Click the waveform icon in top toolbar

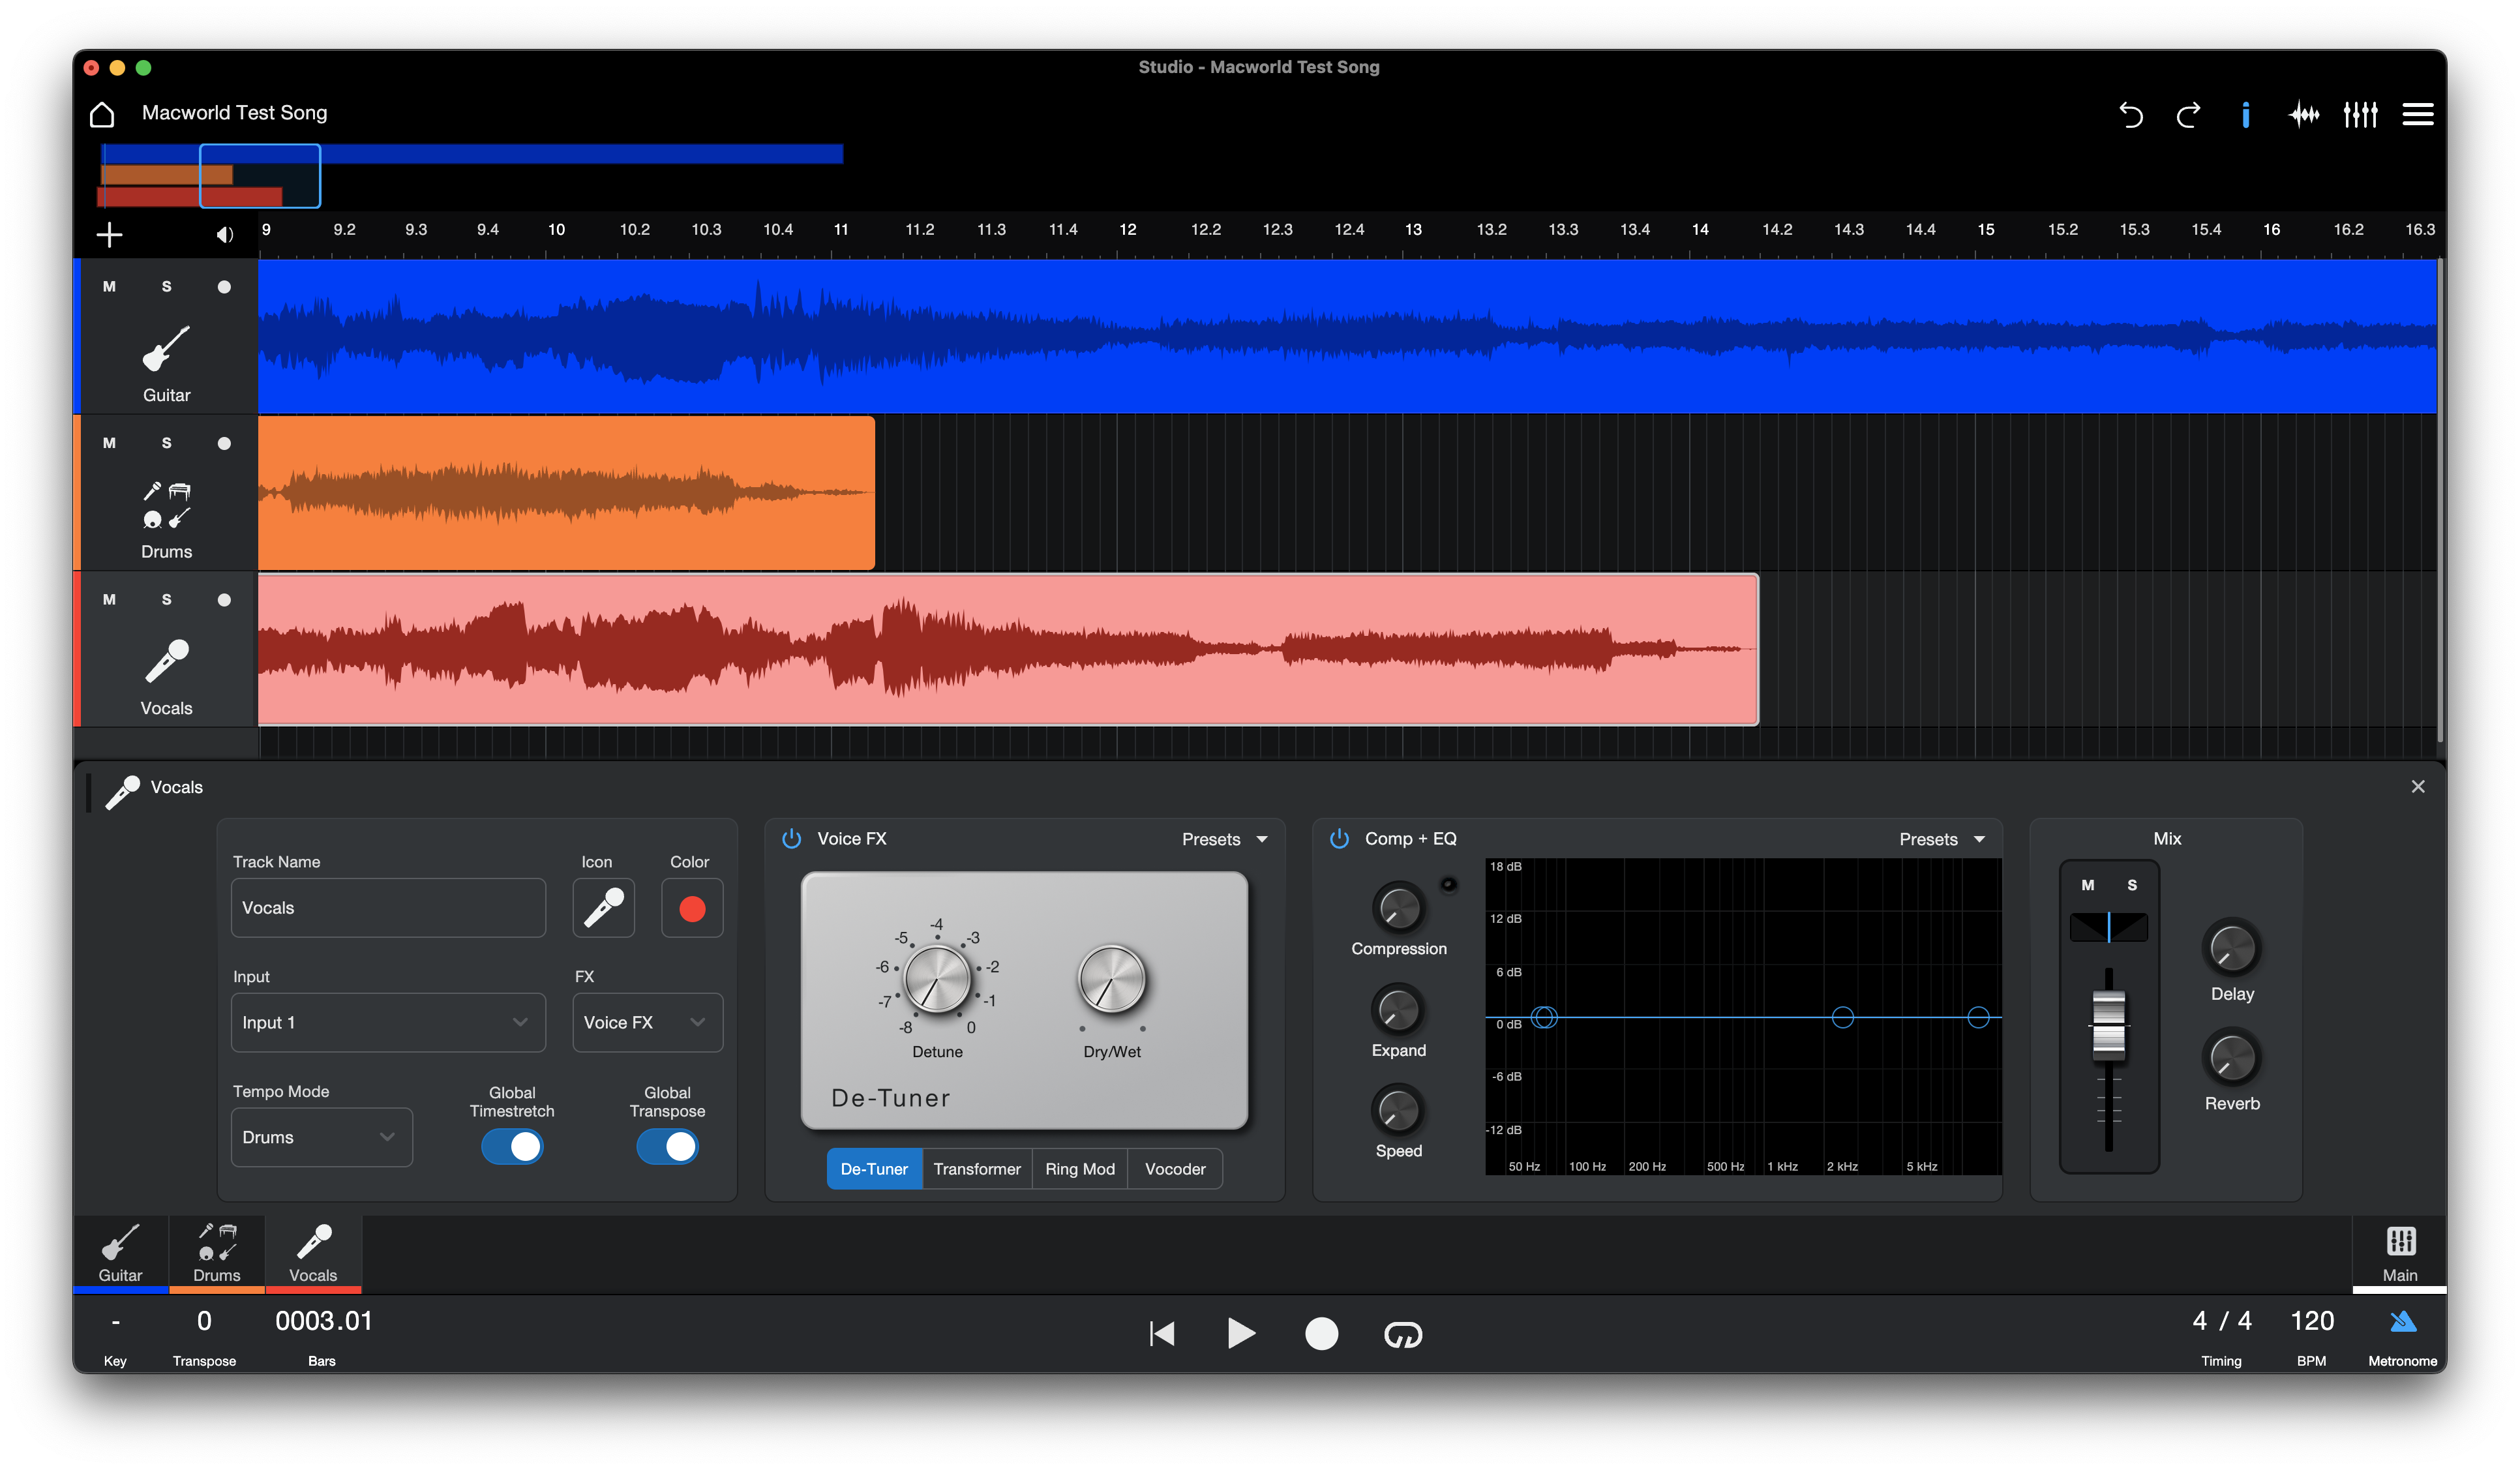(2304, 115)
